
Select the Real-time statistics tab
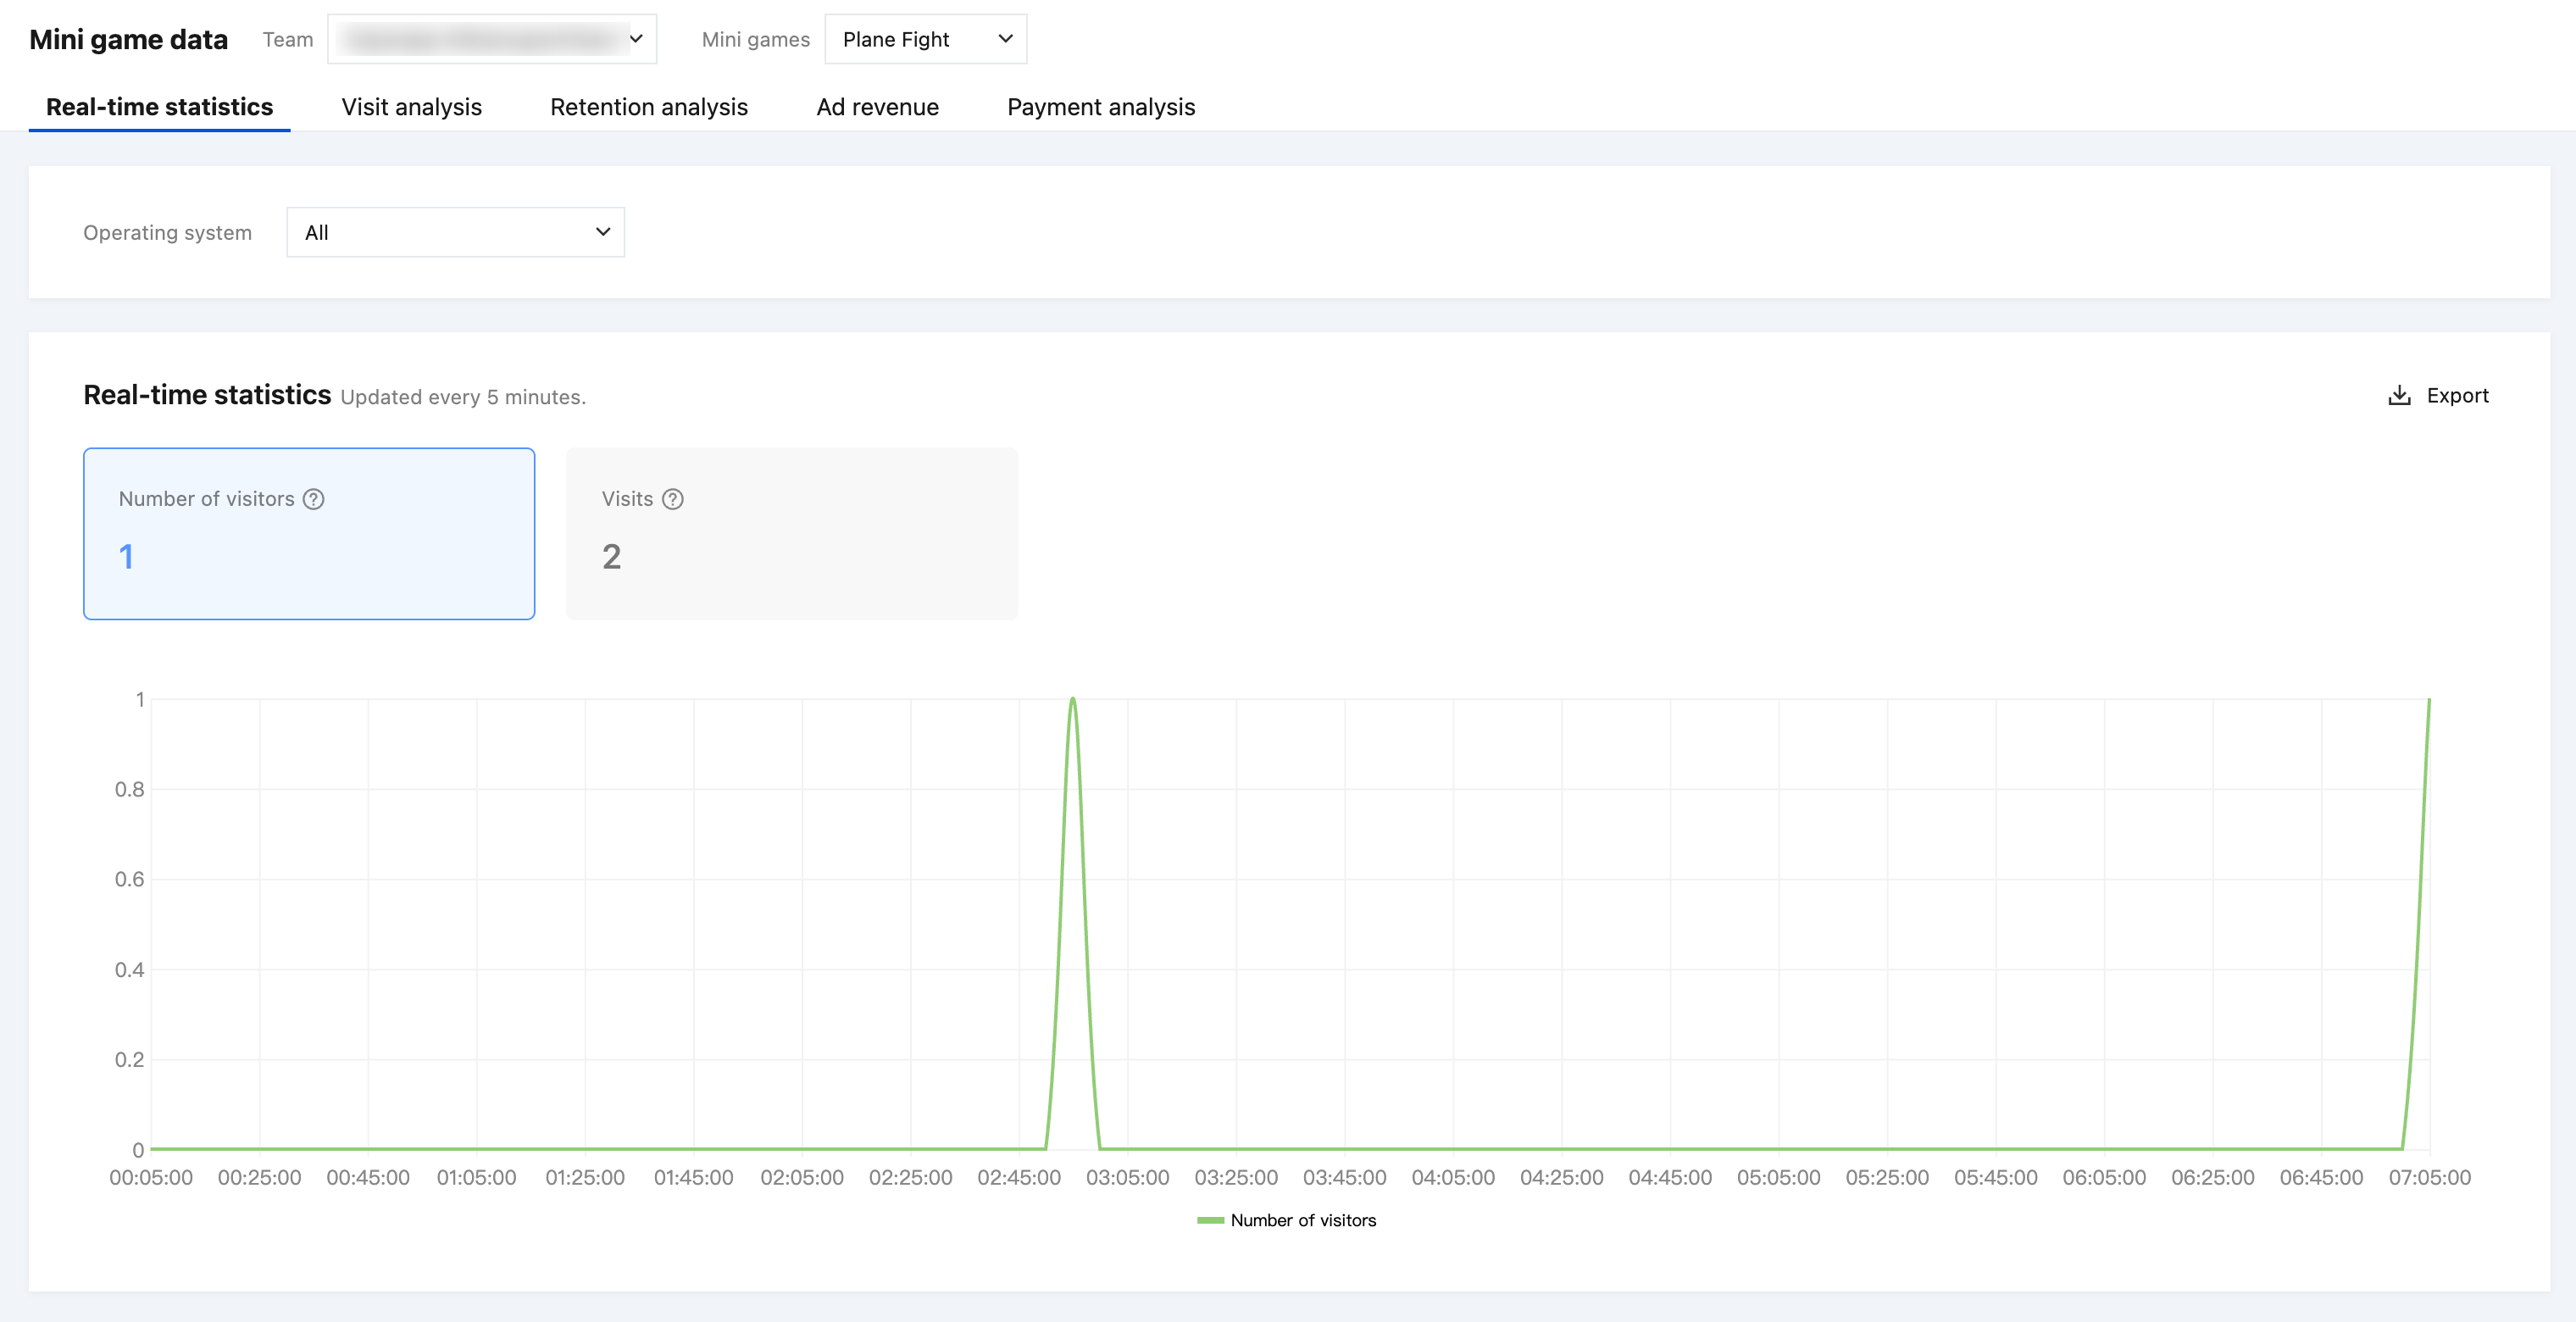pos(159,107)
